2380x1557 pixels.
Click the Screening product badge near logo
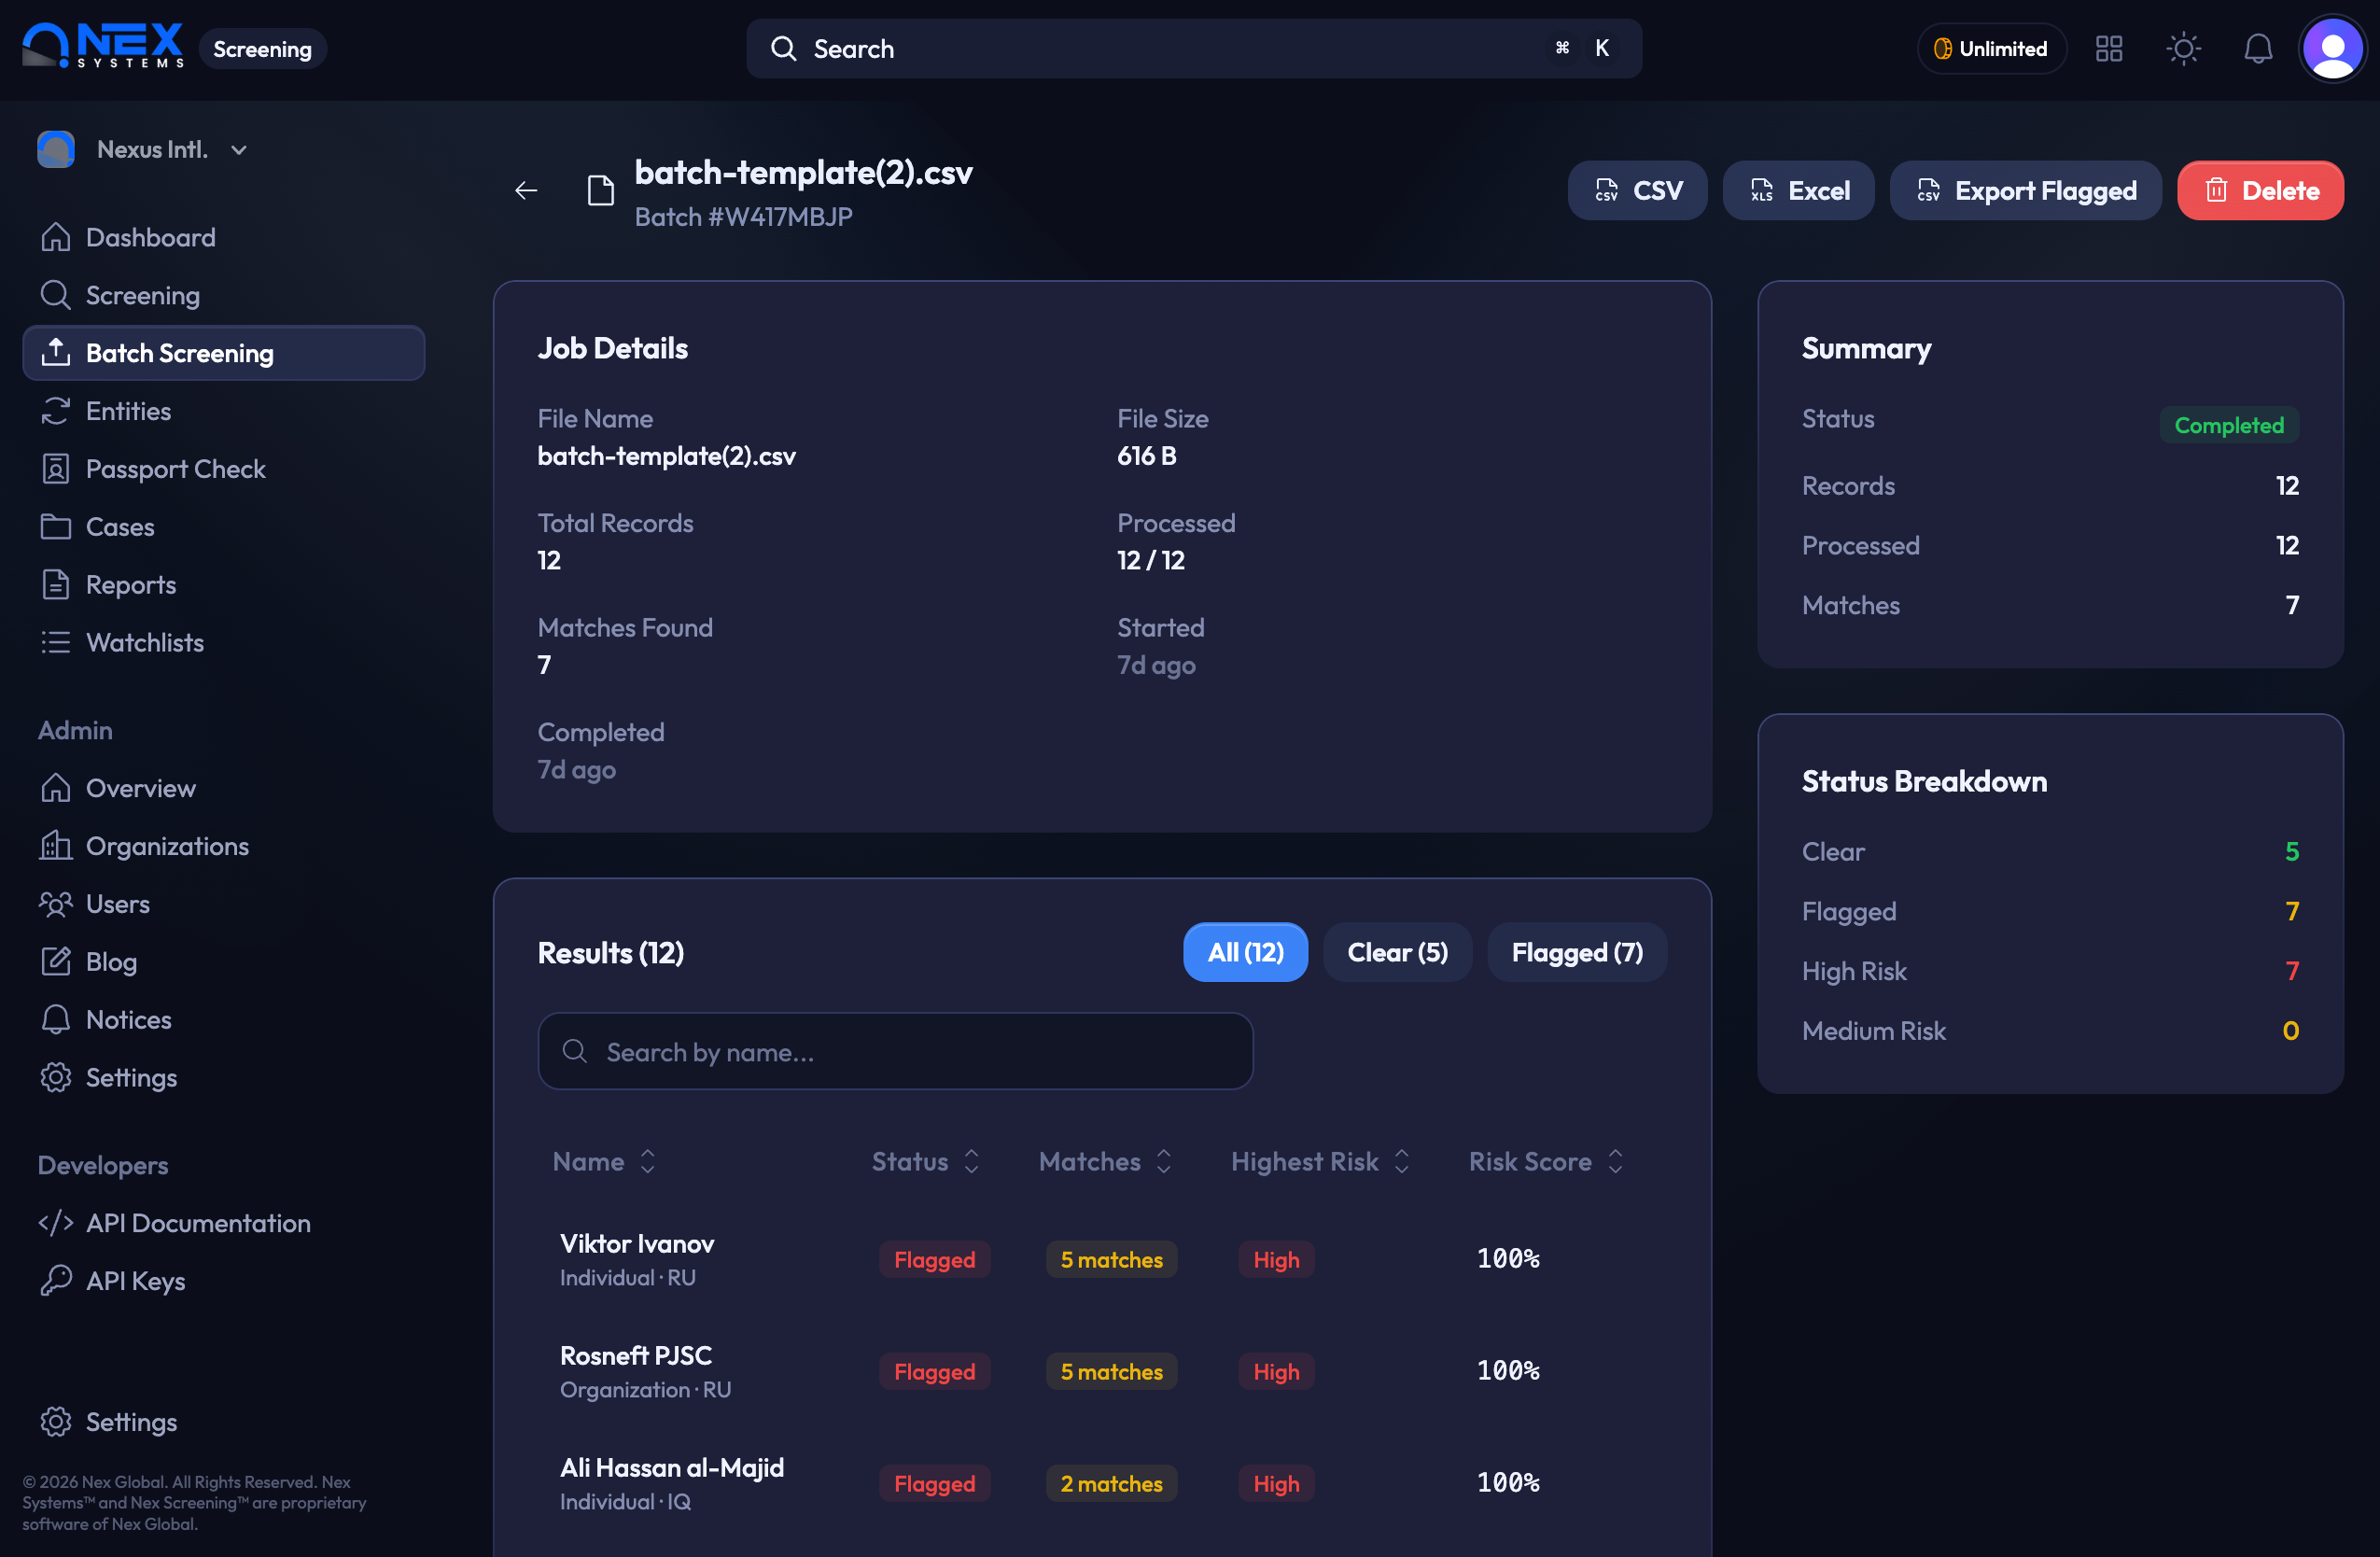tap(263, 49)
